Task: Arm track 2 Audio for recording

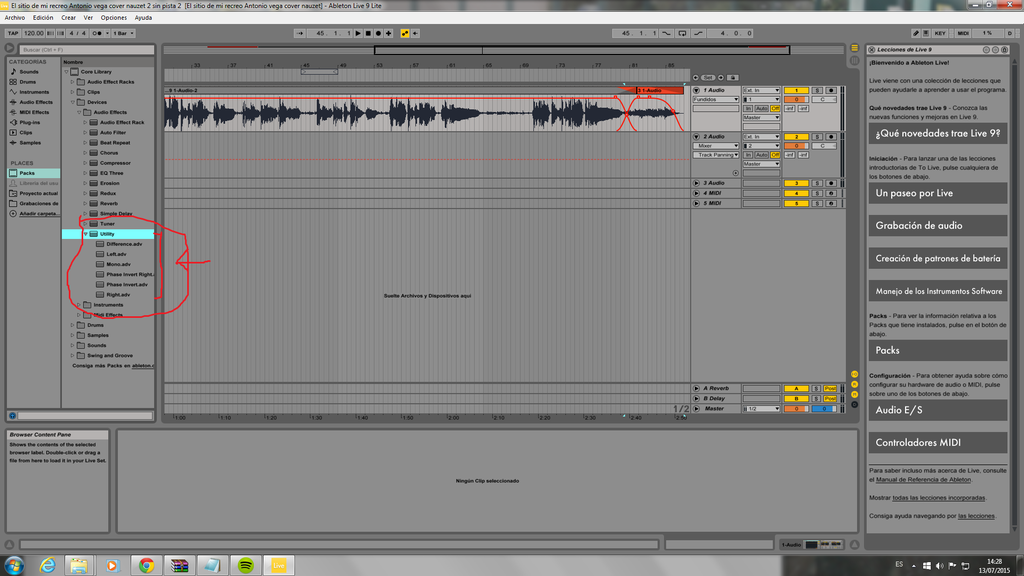Action: (x=830, y=136)
